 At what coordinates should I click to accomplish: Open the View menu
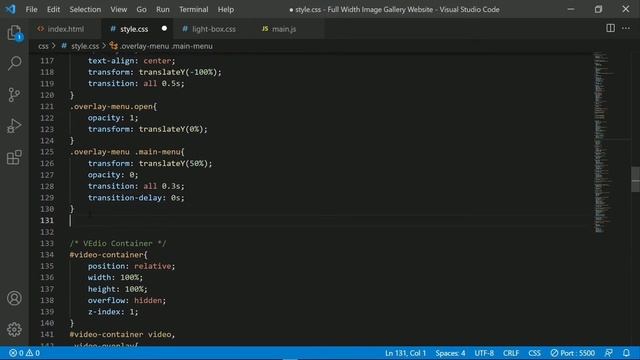pos(118,9)
